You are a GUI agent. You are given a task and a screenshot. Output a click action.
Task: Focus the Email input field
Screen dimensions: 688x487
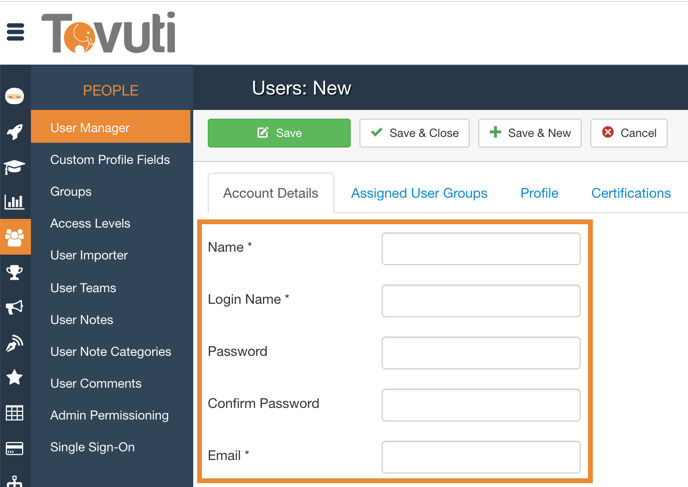coord(481,457)
